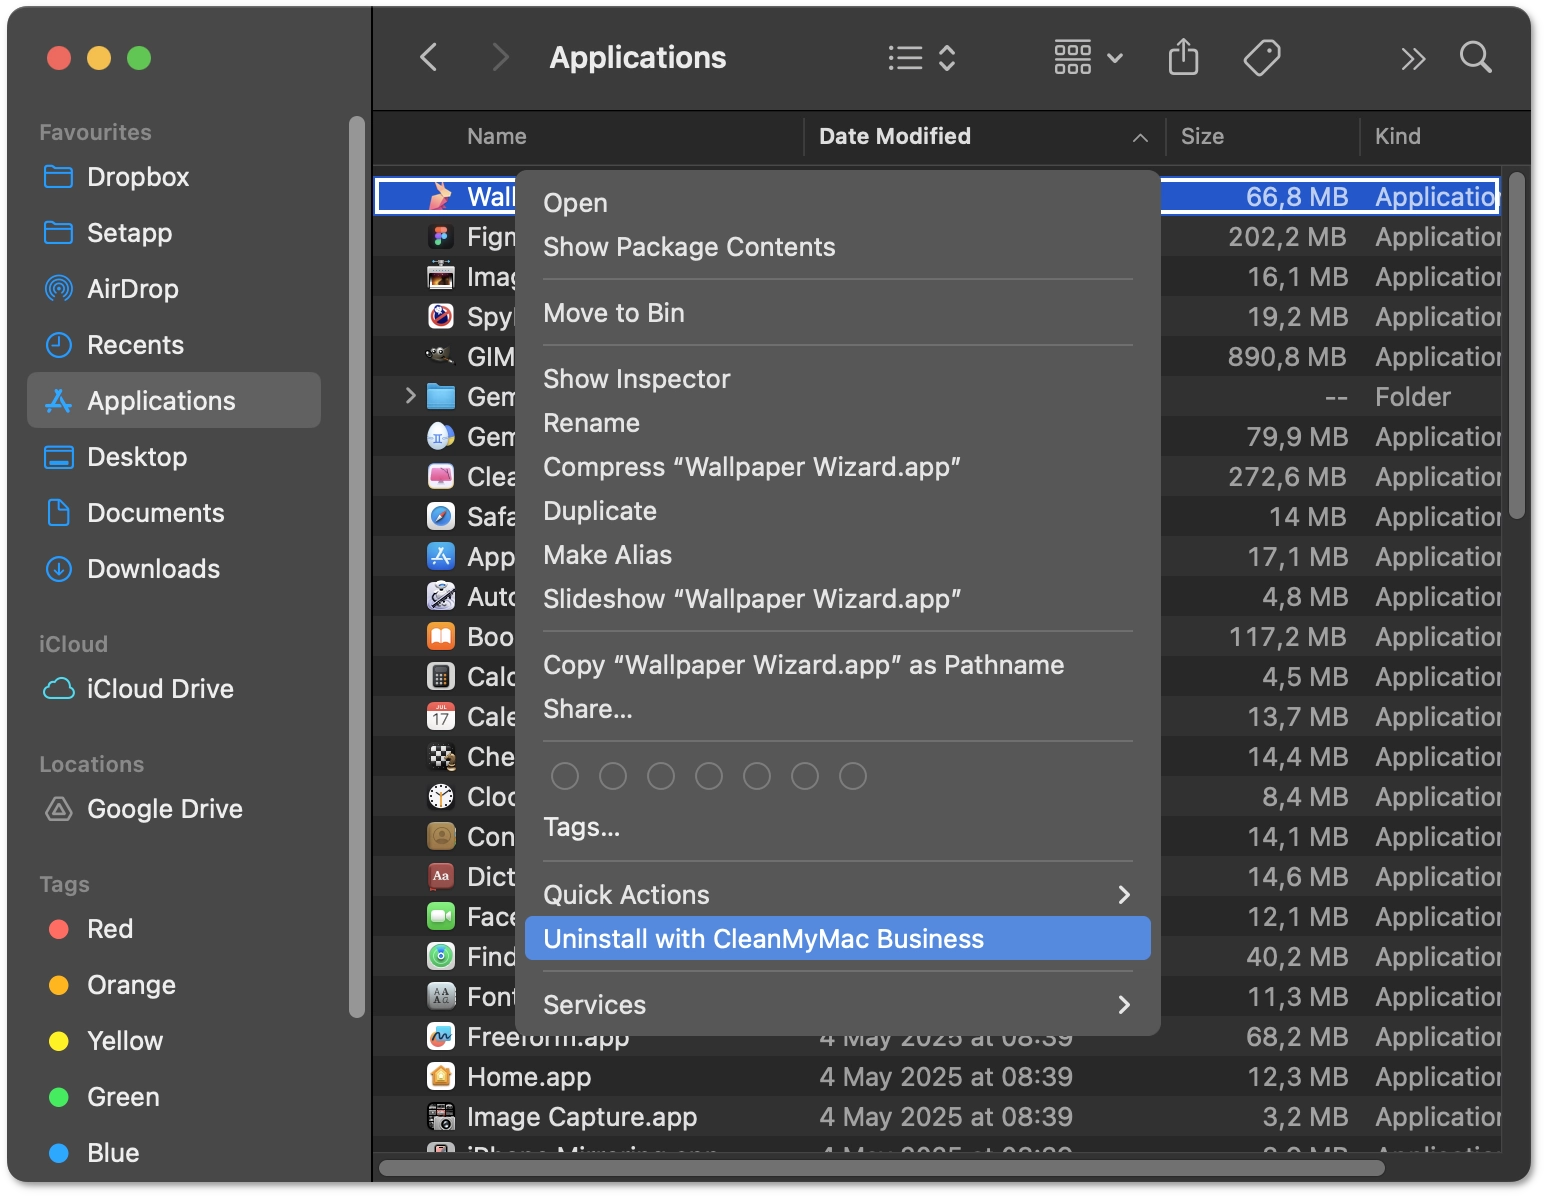Sort by Date Modified column
The image size is (1544, 1196).
(985, 136)
